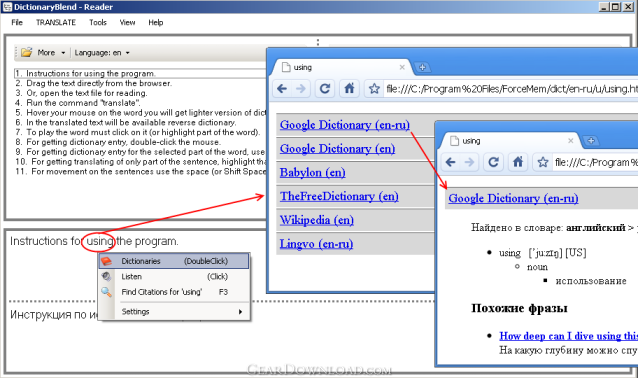638x378 pixels.
Task: Maximize the DictionaryBlend Reader window
Action: tap(616, 7)
